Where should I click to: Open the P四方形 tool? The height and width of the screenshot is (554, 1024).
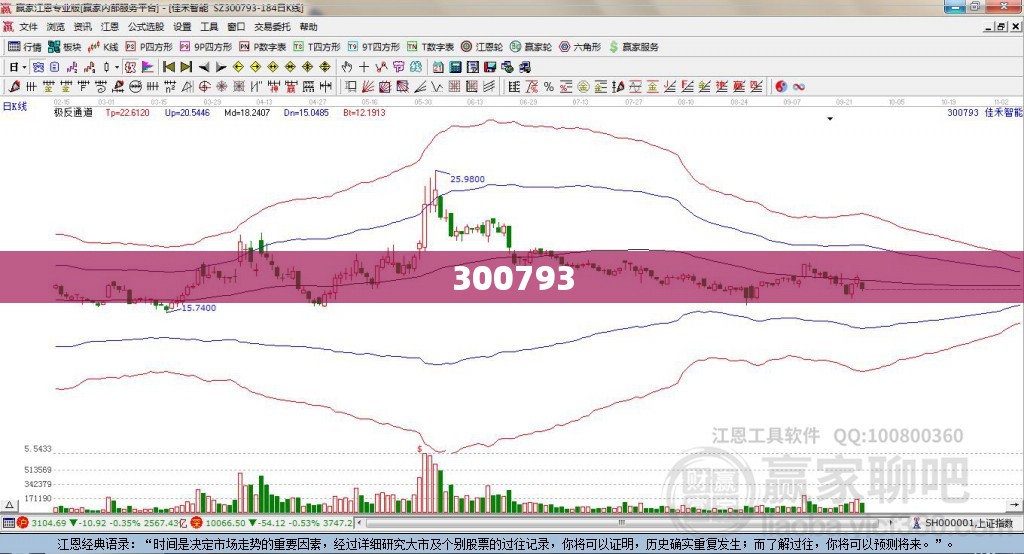pyautogui.click(x=149, y=47)
